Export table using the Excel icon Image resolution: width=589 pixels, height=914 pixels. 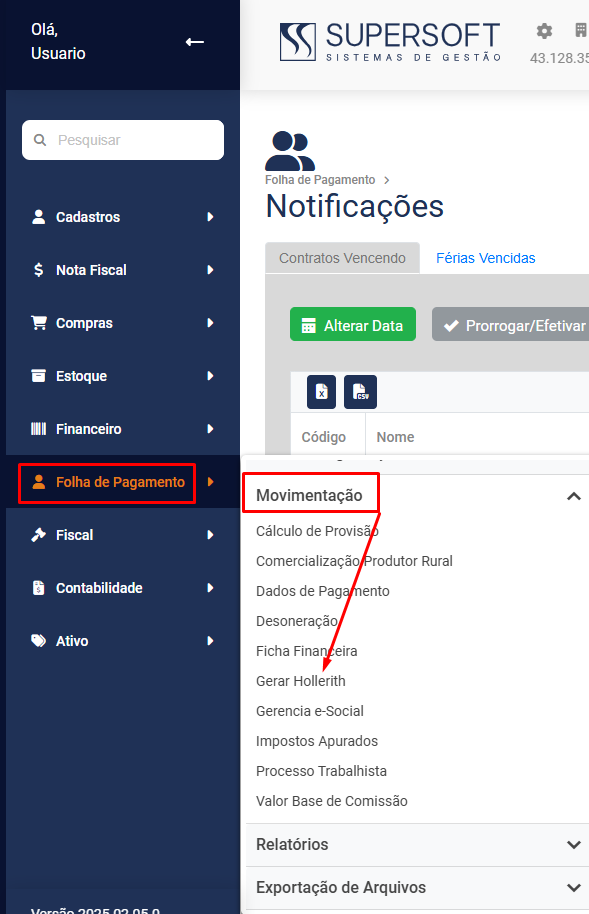[321, 392]
